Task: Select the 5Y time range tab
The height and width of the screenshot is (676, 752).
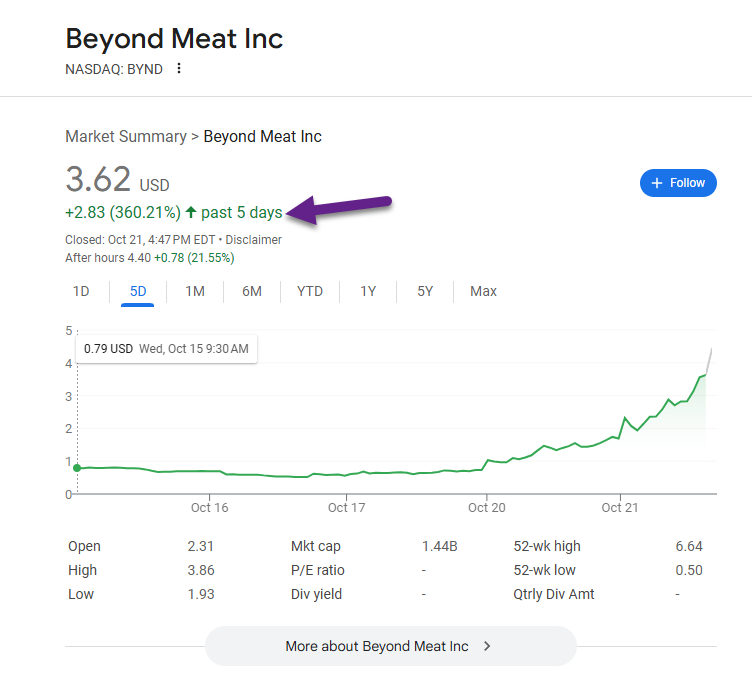Action: tap(425, 291)
